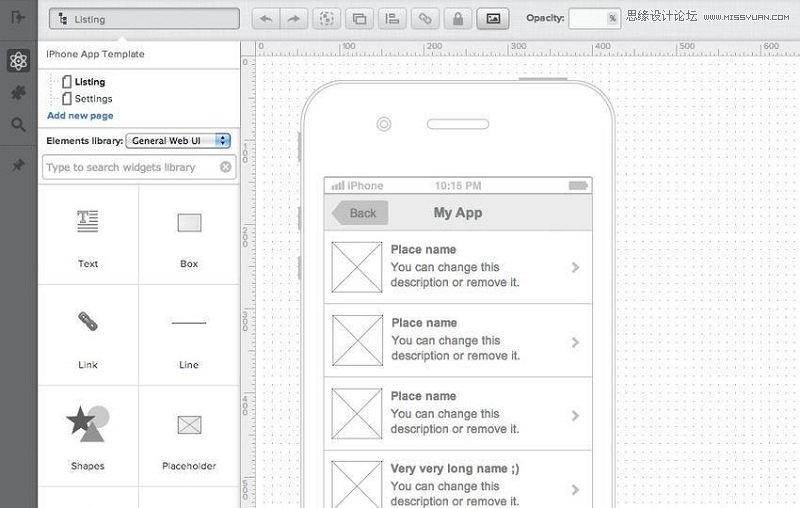Screen dimensions: 800x508
Task: Click the Back button in the mockup
Action: point(360,213)
